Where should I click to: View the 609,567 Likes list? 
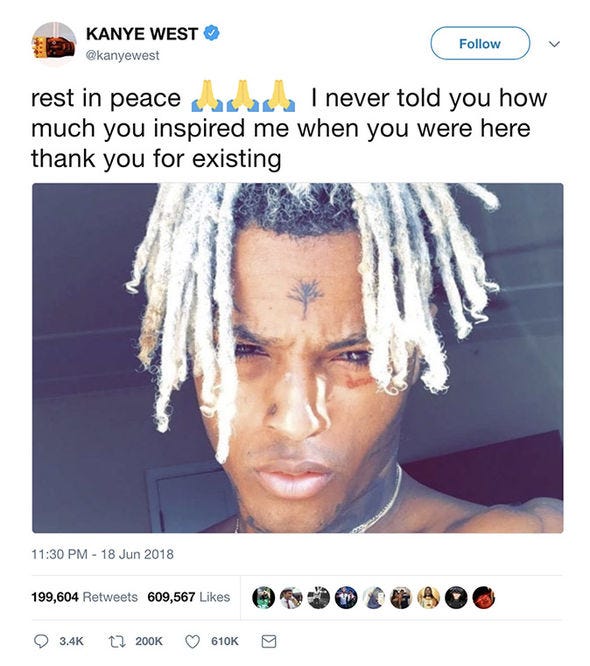click(x=189, y=597)
